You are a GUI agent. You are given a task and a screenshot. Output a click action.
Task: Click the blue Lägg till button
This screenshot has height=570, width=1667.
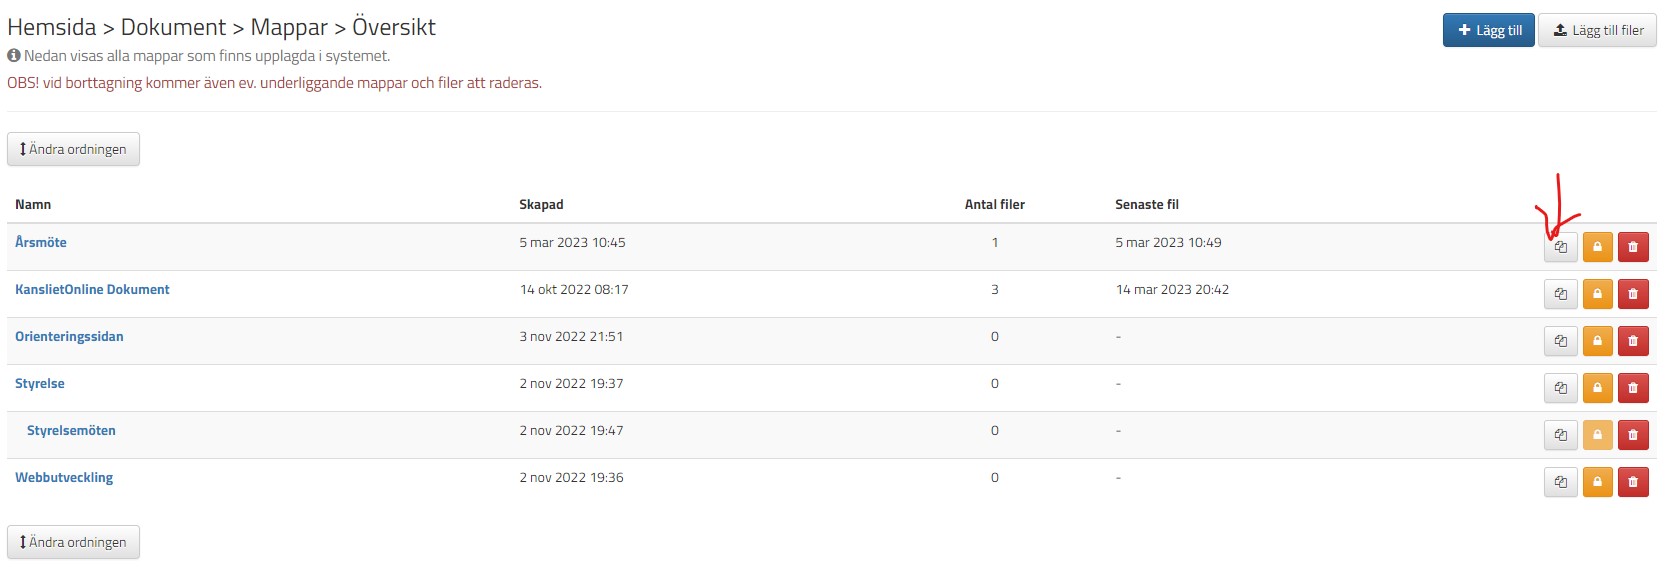(1488, 30)
